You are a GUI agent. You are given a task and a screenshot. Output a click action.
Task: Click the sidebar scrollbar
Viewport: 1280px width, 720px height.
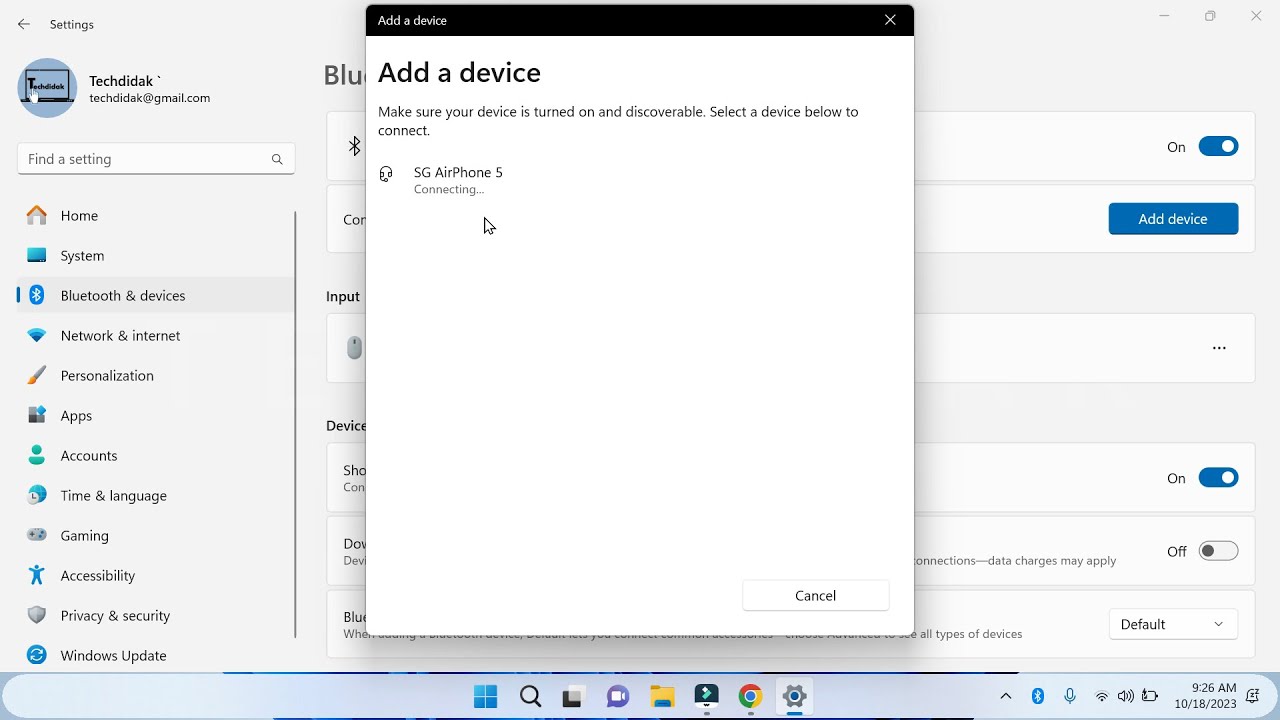coord(295,425)
